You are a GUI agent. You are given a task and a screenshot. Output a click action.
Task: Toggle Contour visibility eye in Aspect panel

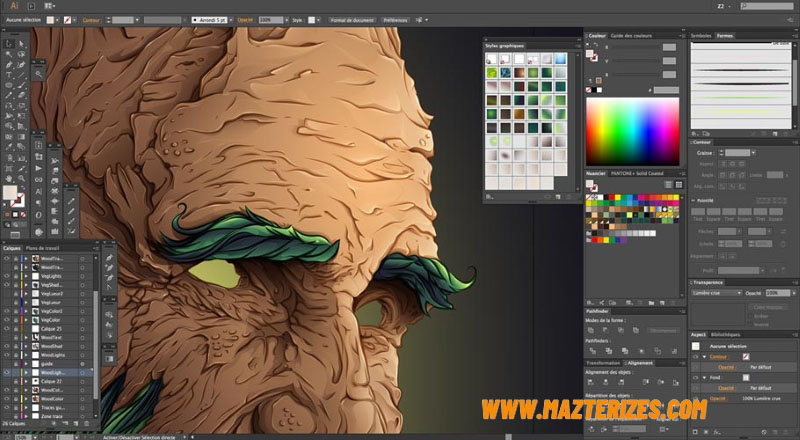point(695,357)
